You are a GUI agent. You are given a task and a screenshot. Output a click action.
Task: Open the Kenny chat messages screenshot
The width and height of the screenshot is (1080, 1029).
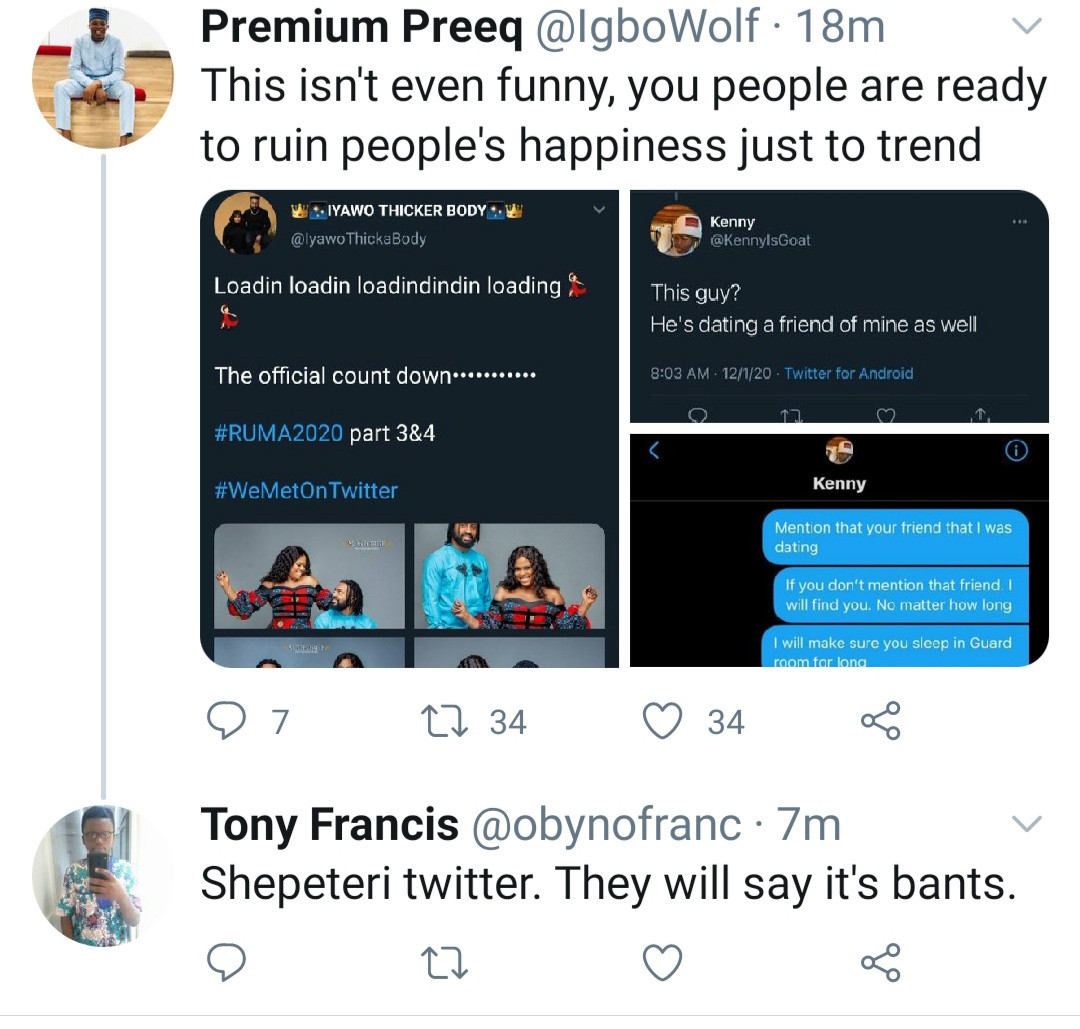point(839,549)
